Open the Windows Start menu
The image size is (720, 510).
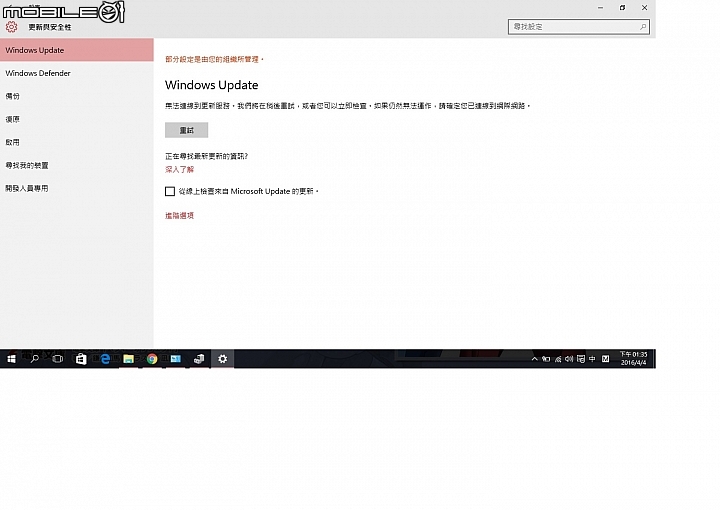[x=11, y=359]
